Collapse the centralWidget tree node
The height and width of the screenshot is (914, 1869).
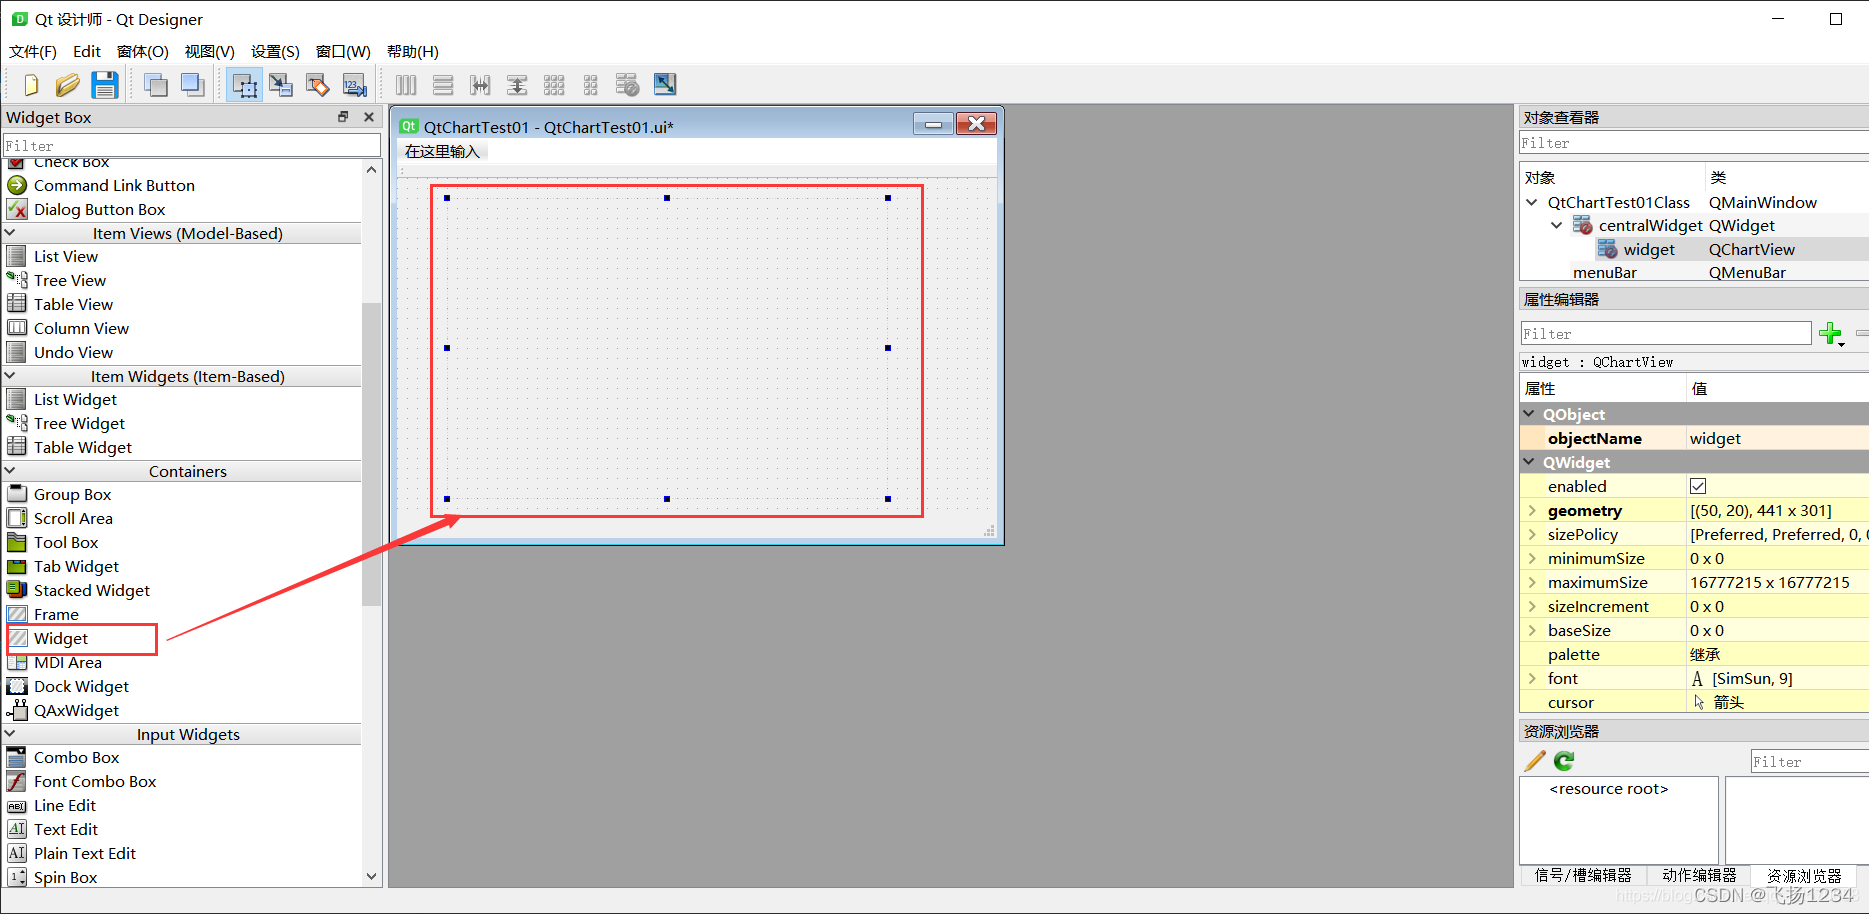[x=1556, y=225]
